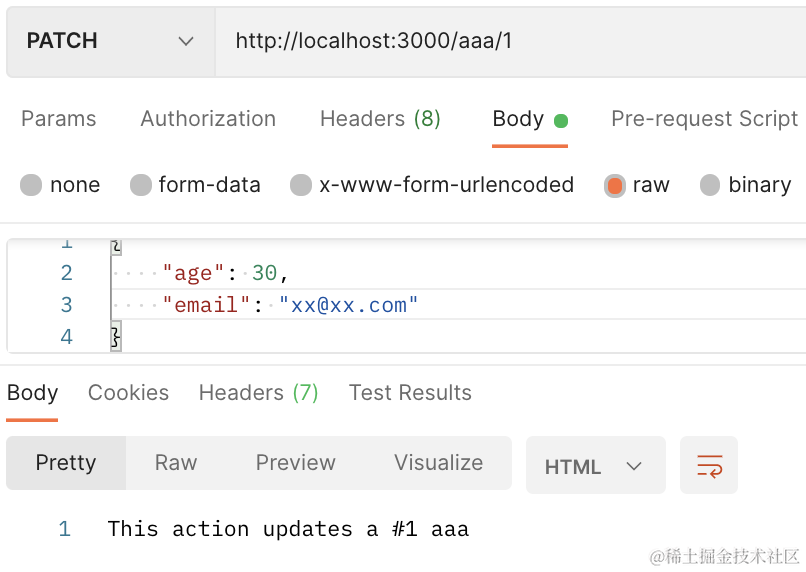Image resolution: width=806 pixels, height=572 pixels.
Task: Select the 'none' body type radio
Action: pos(31,185)
